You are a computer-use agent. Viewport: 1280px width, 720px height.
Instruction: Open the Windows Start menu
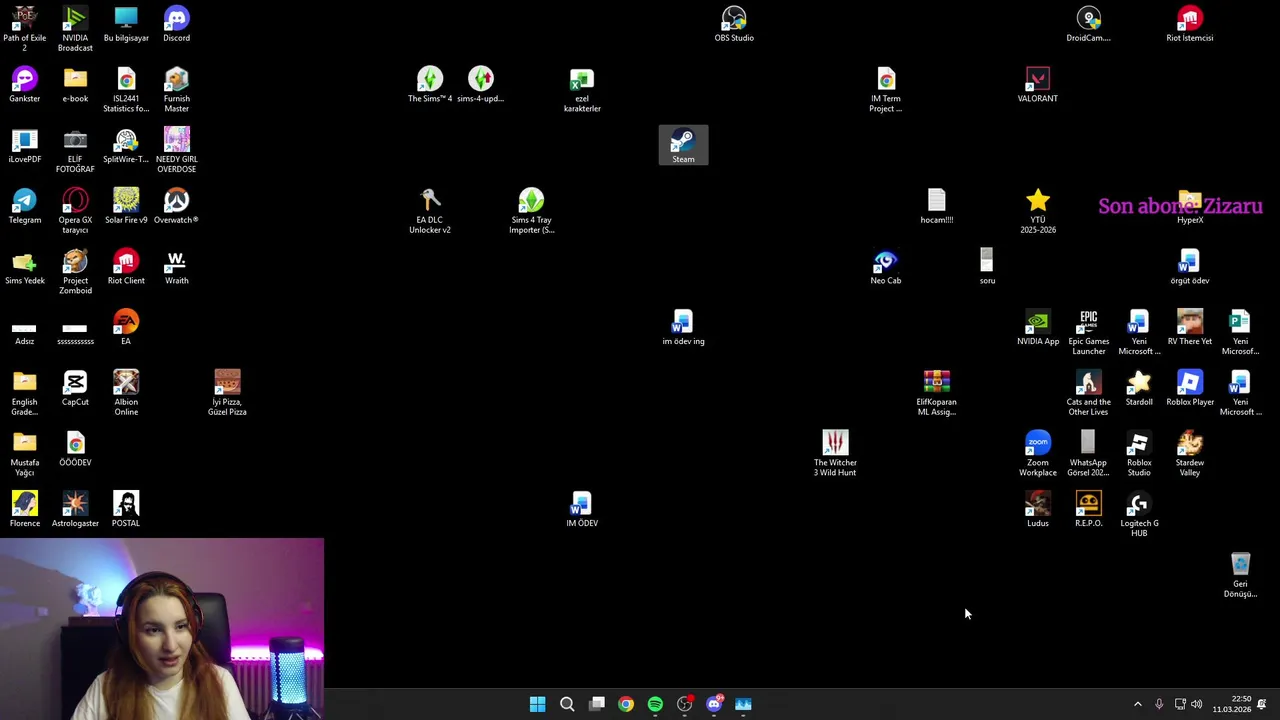537,704
